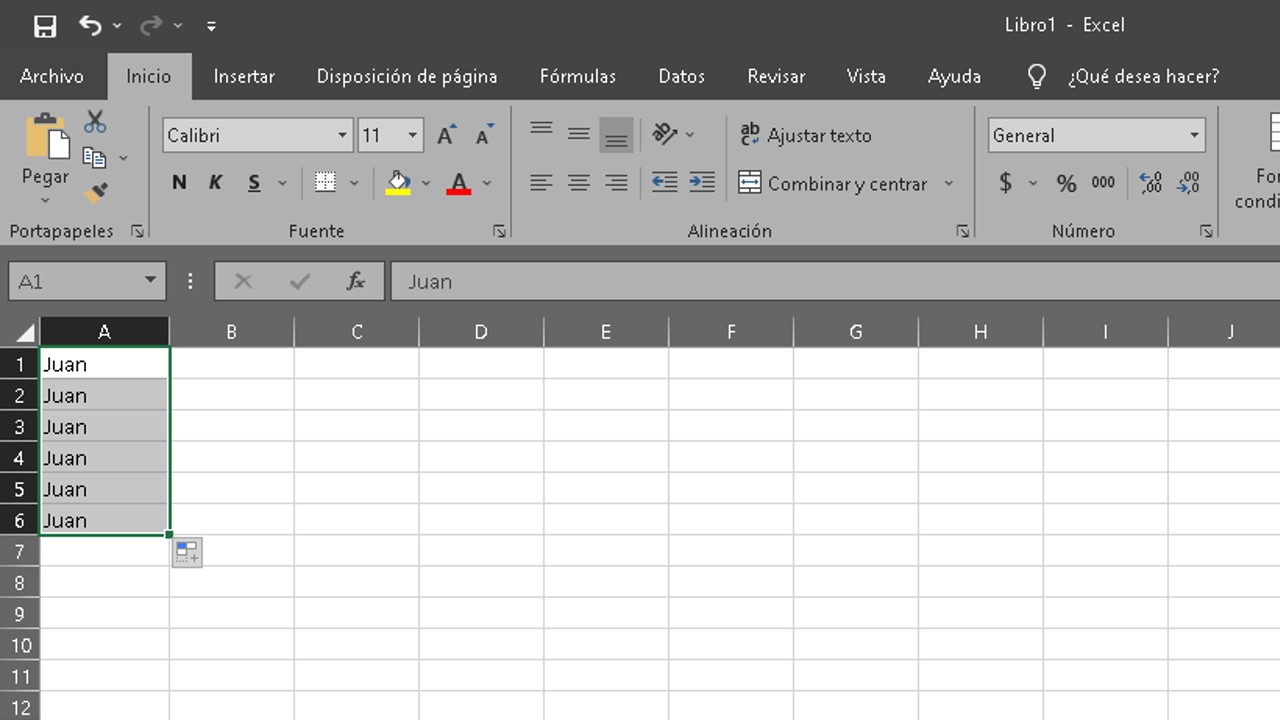Click the Increase Indent icon
1280x720 pixels.
pyautogui.click(x=702, y=182)
